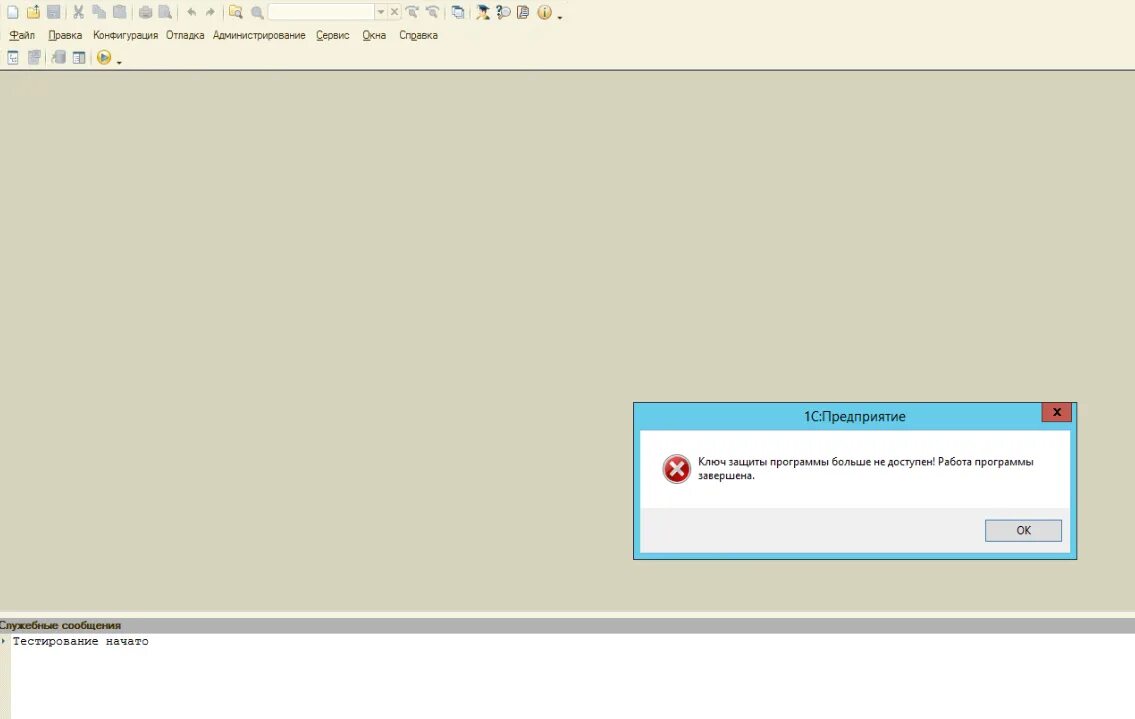Click the red error icon in dialog

pos(677,469)
